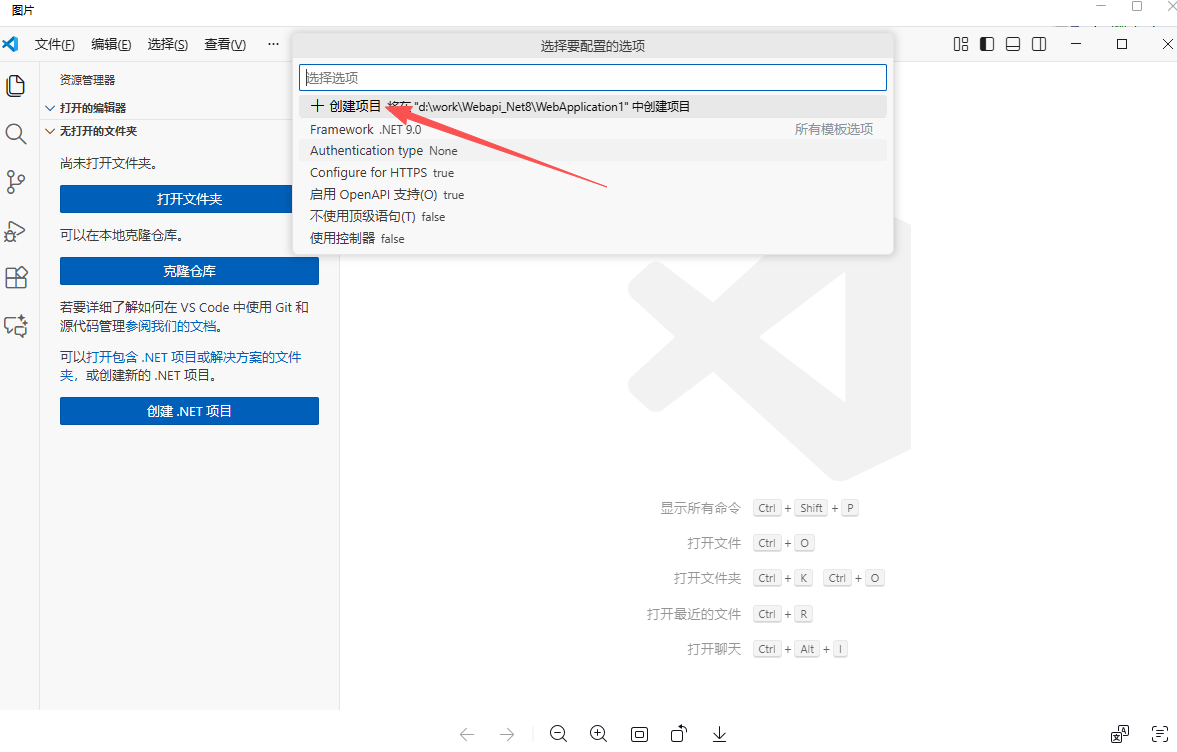Viewport: 1177px width, 752px height.
Task: Open the Chat view icon in activity bar
Action: tap(16, 326)
